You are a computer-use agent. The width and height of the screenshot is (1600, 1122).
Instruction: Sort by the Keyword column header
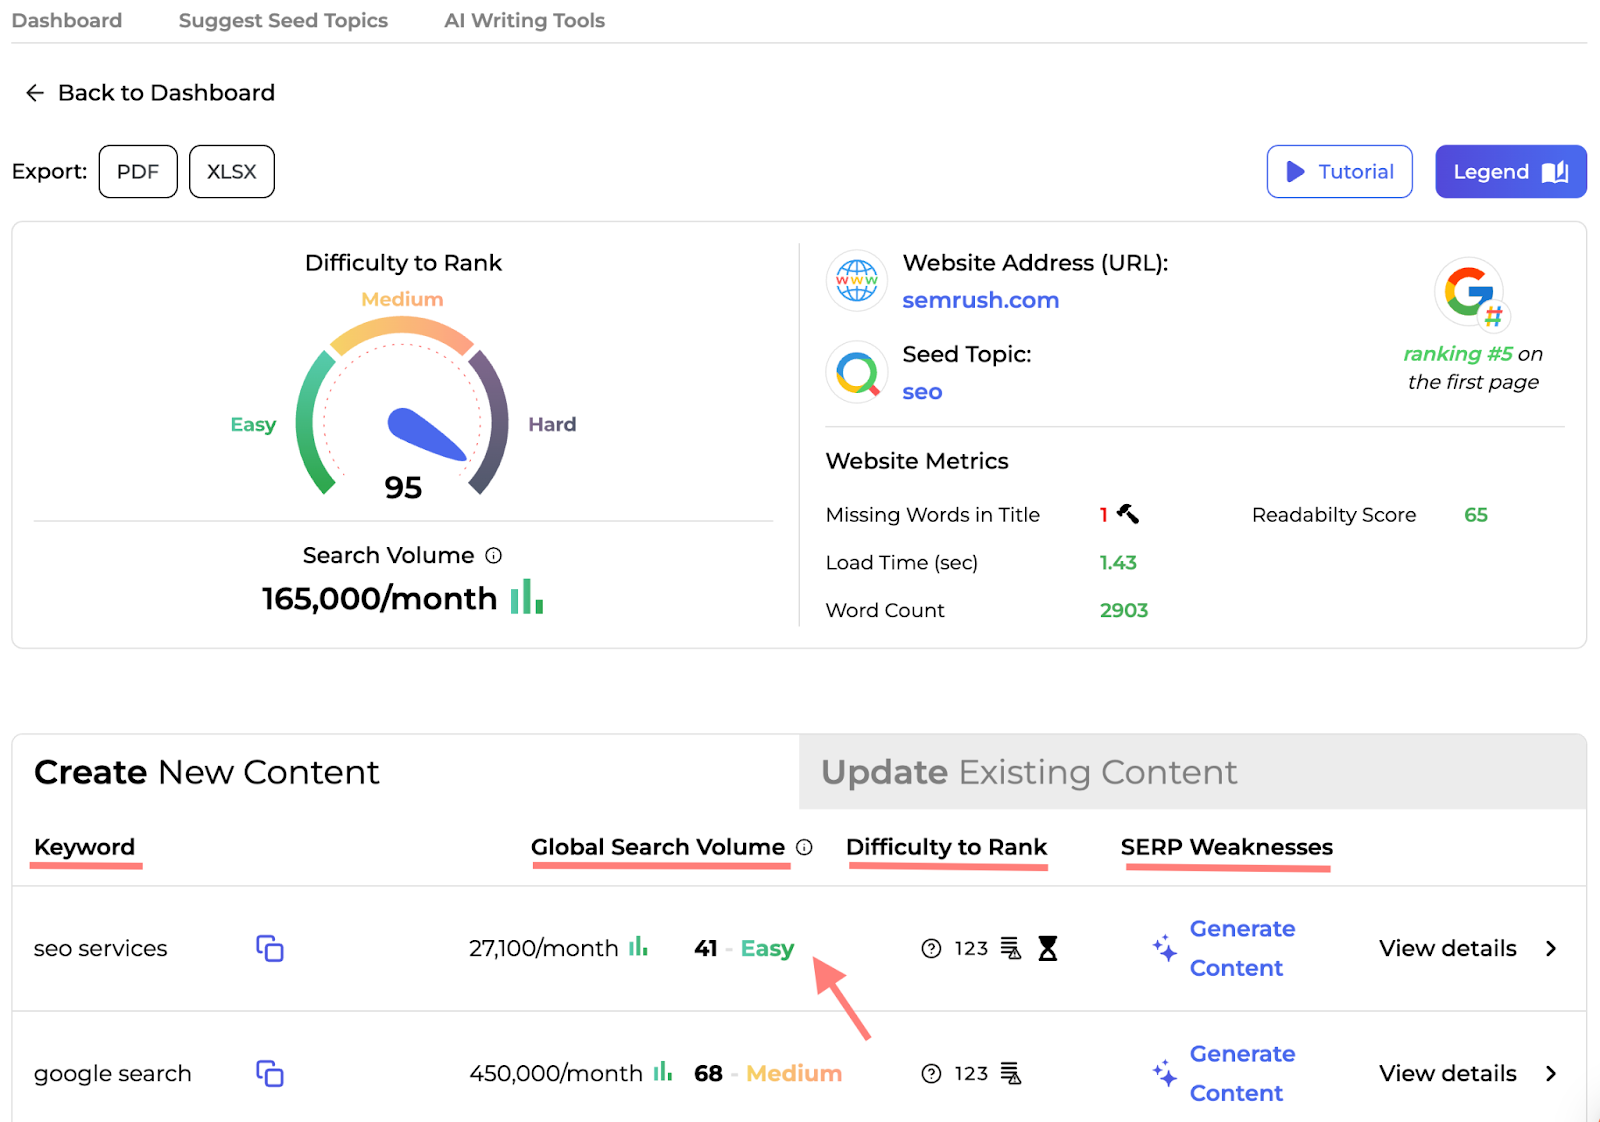85,848
